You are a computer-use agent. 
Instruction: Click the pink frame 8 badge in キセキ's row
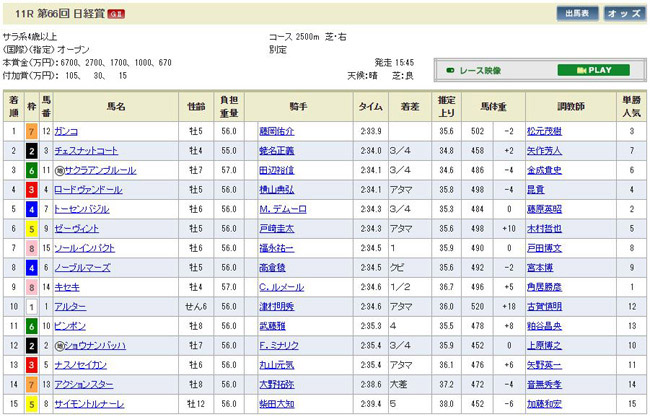pos(32,288)
